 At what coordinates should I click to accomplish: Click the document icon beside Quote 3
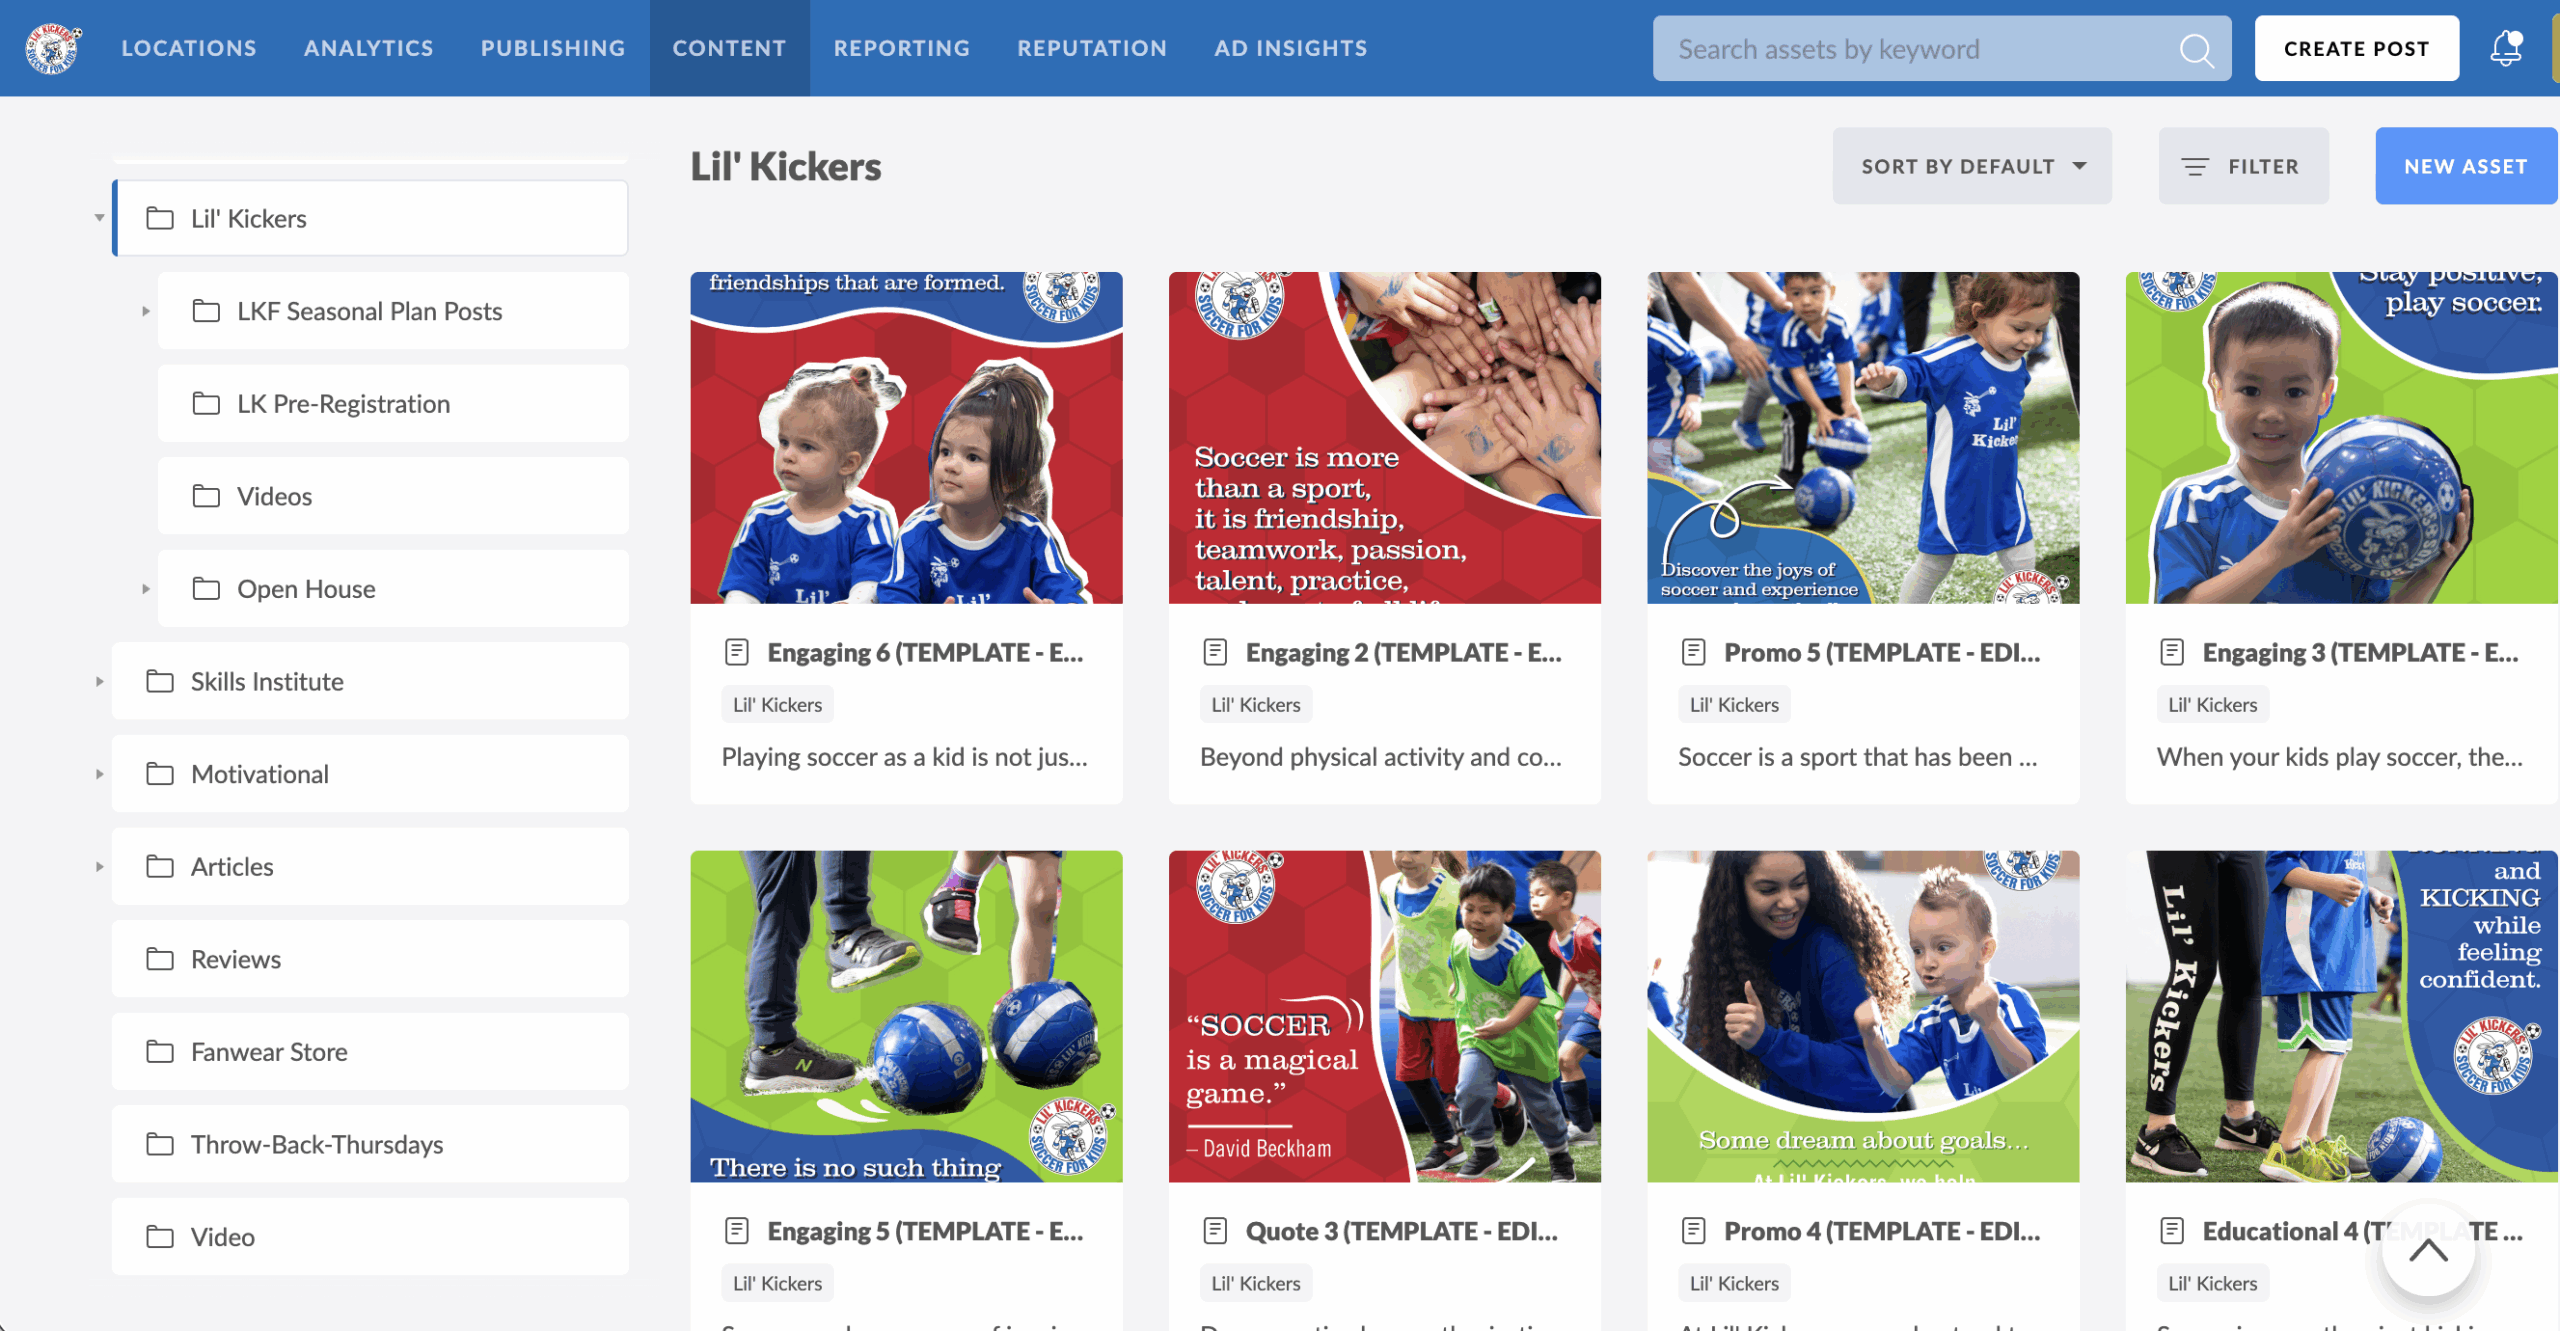pos(1215,1231)
